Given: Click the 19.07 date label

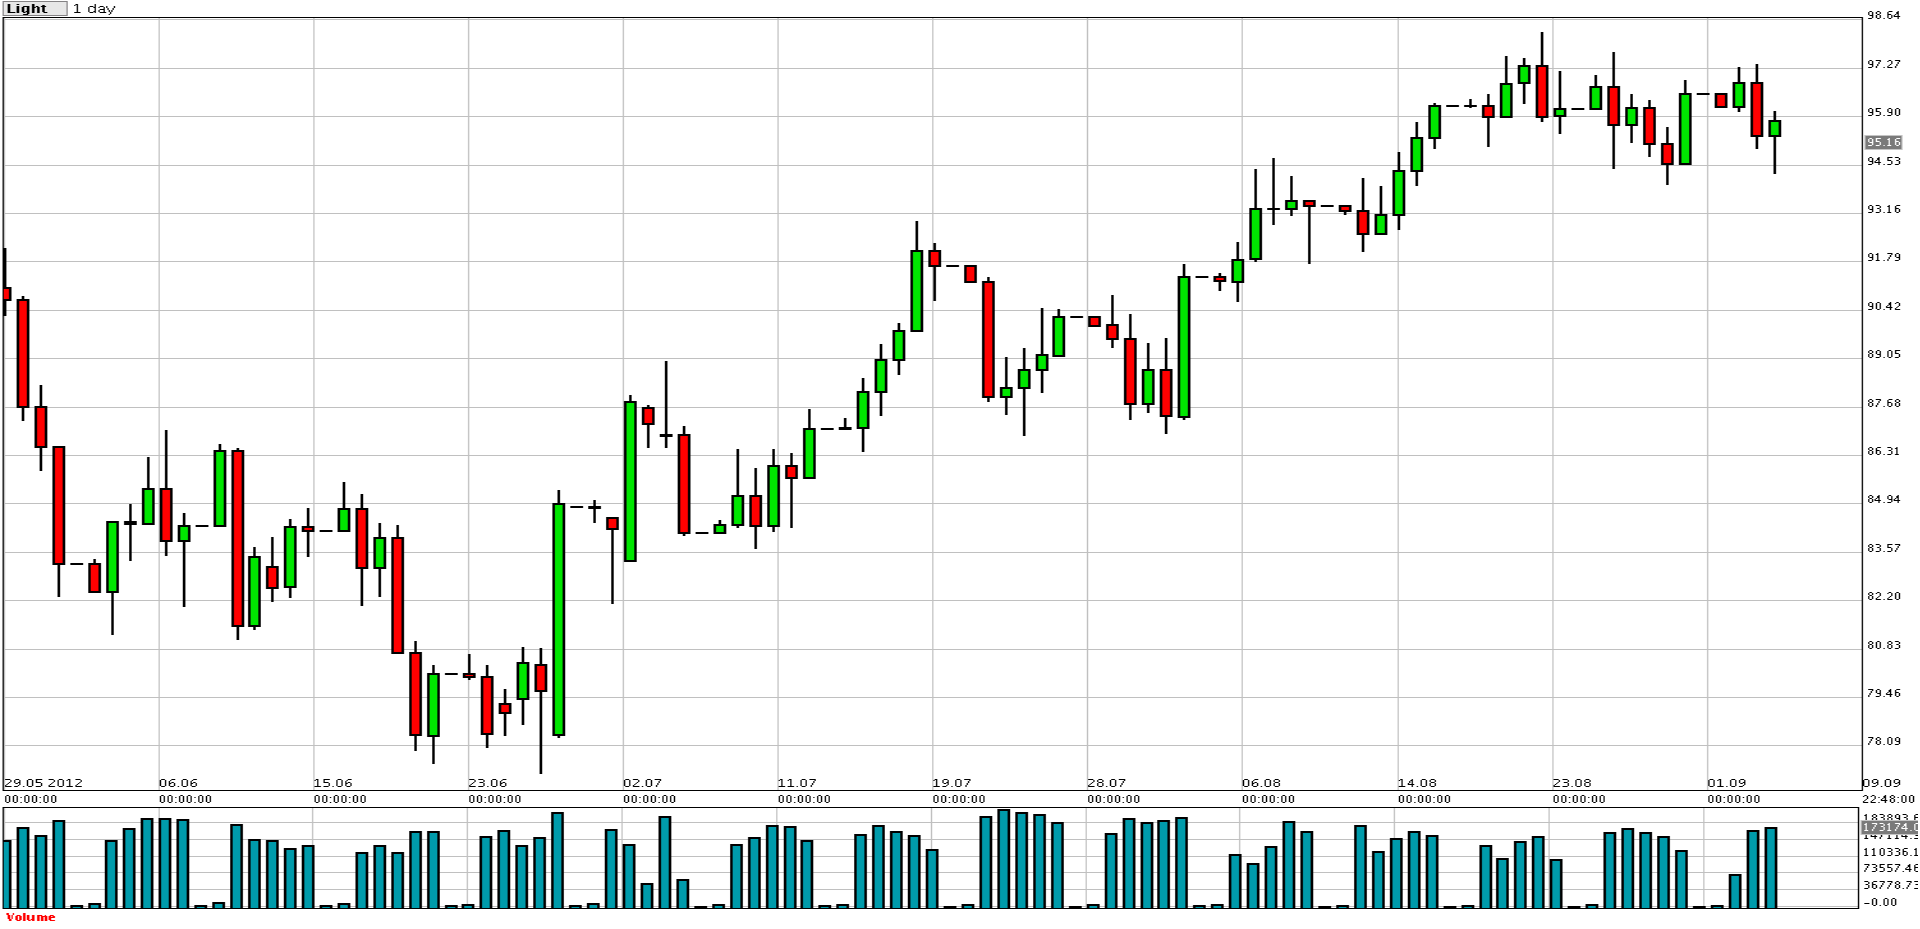Looking at the screenshot, I should pos(952,783).
